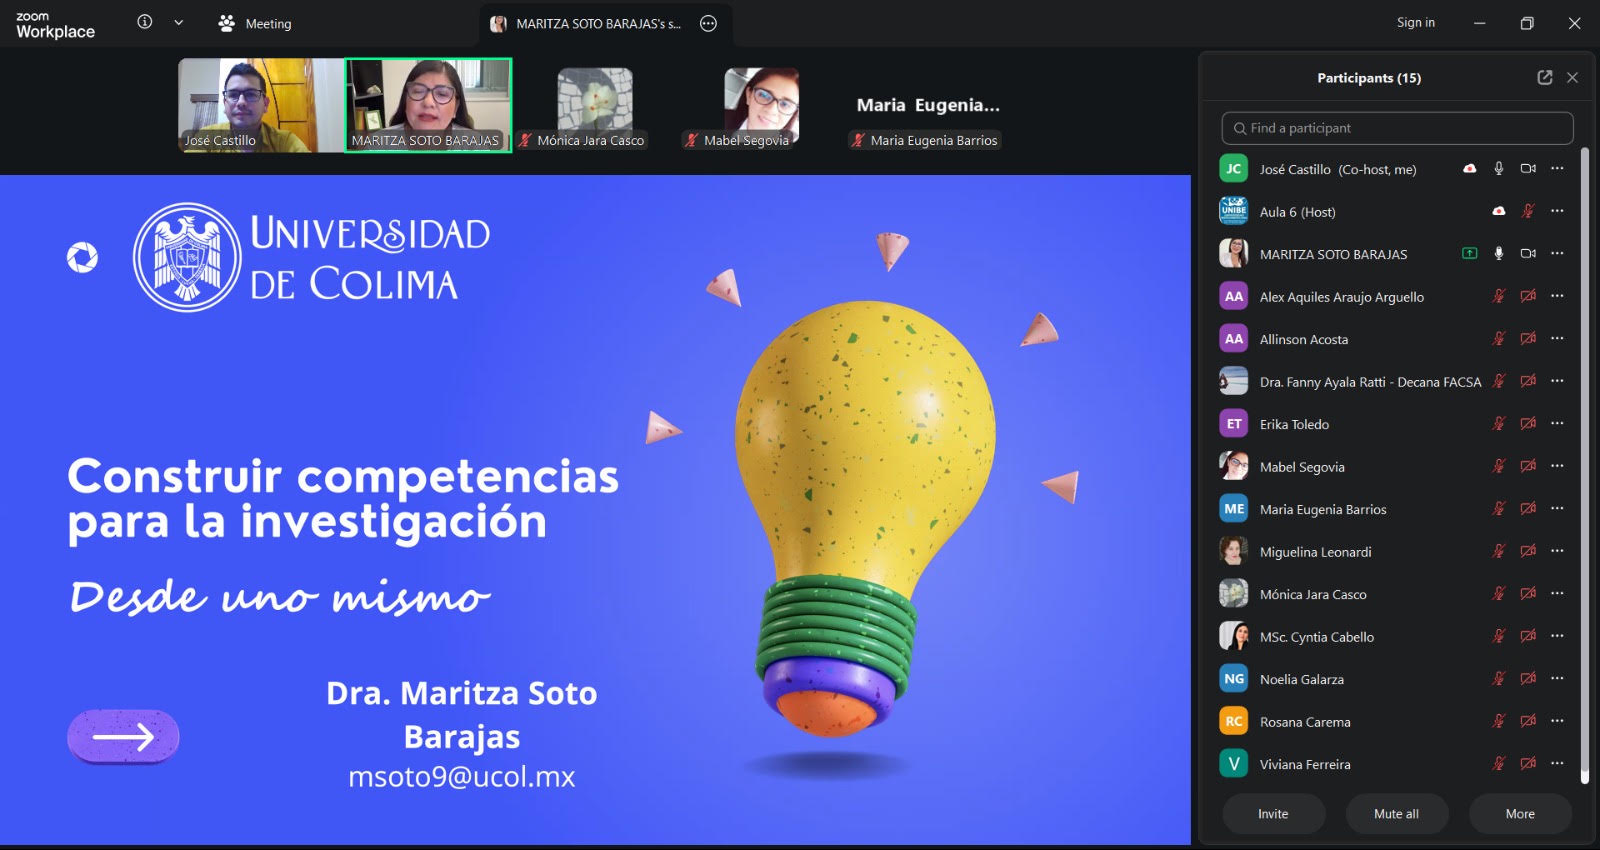
Task: Click Alex Aquiles Araujo Arguello muted mic
Action: pyautogui.click(x=1498, y=296)
